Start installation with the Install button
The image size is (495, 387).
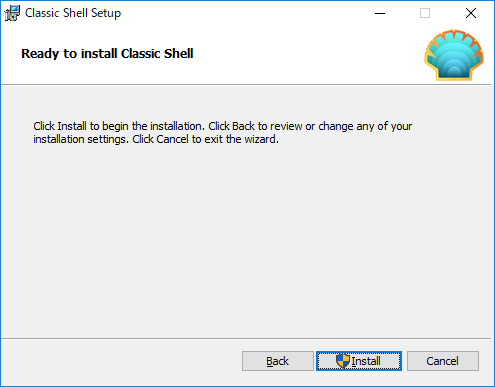click(x=359, y=361)
